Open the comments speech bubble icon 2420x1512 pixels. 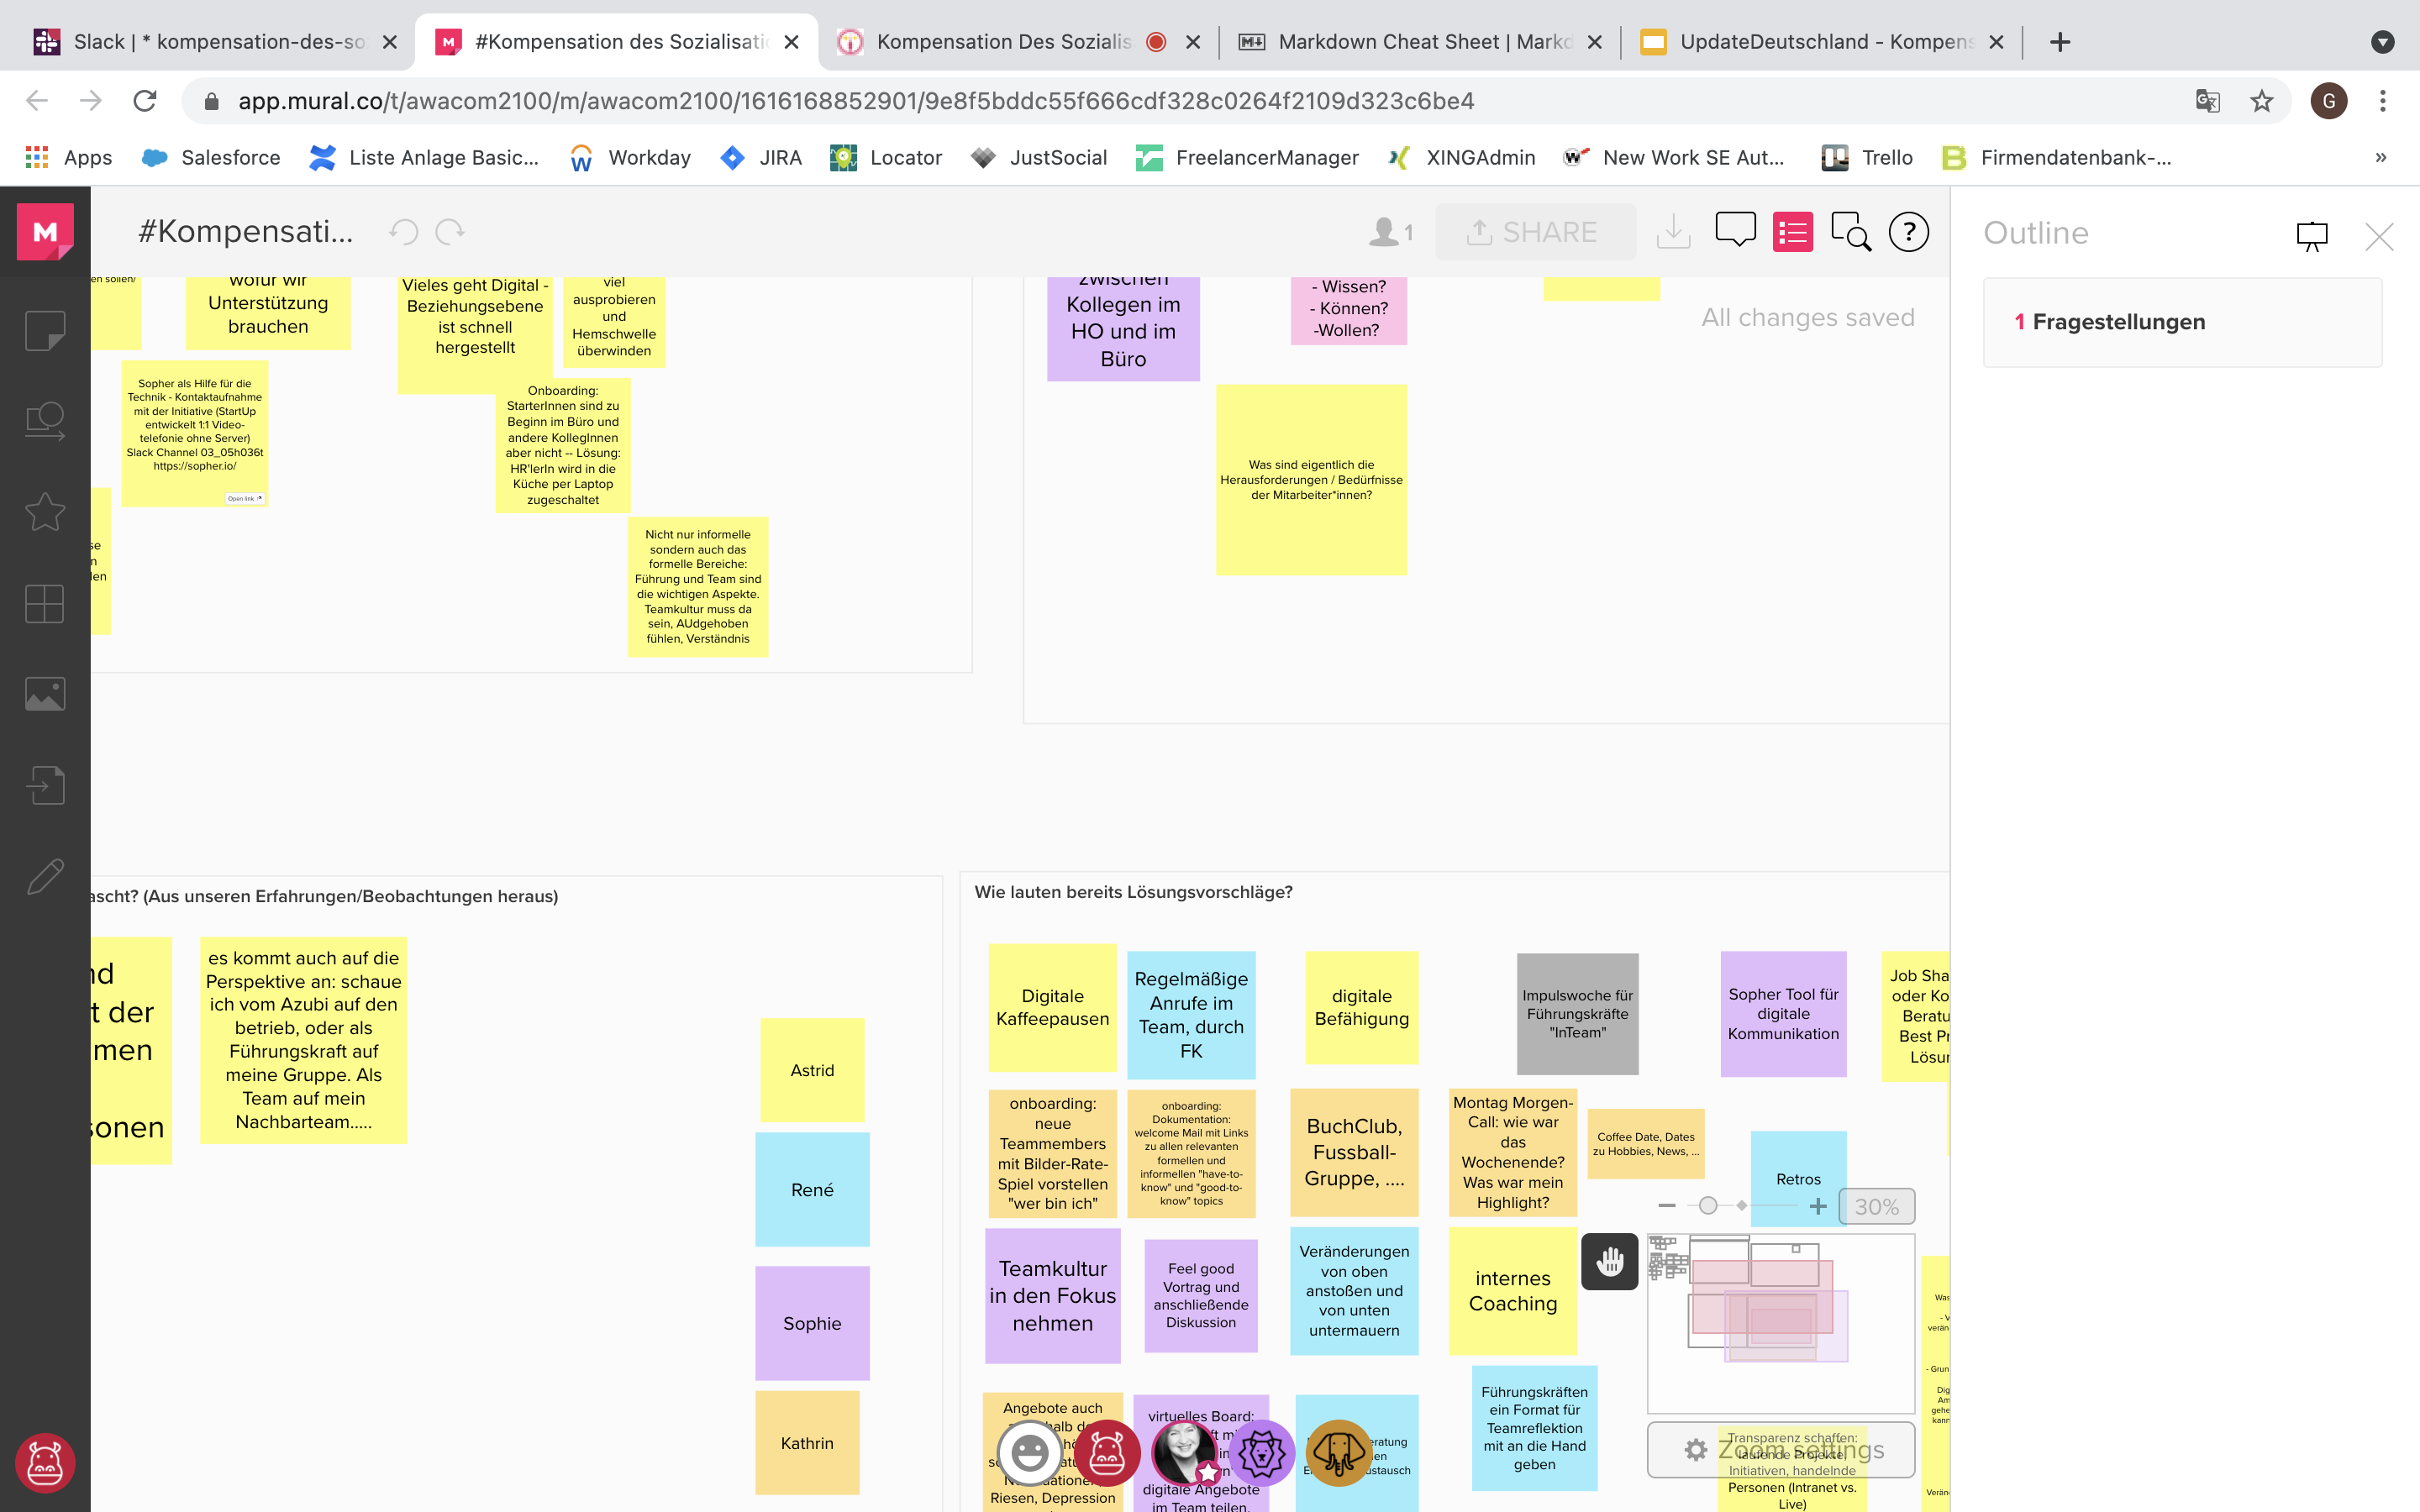(1735, 231)
